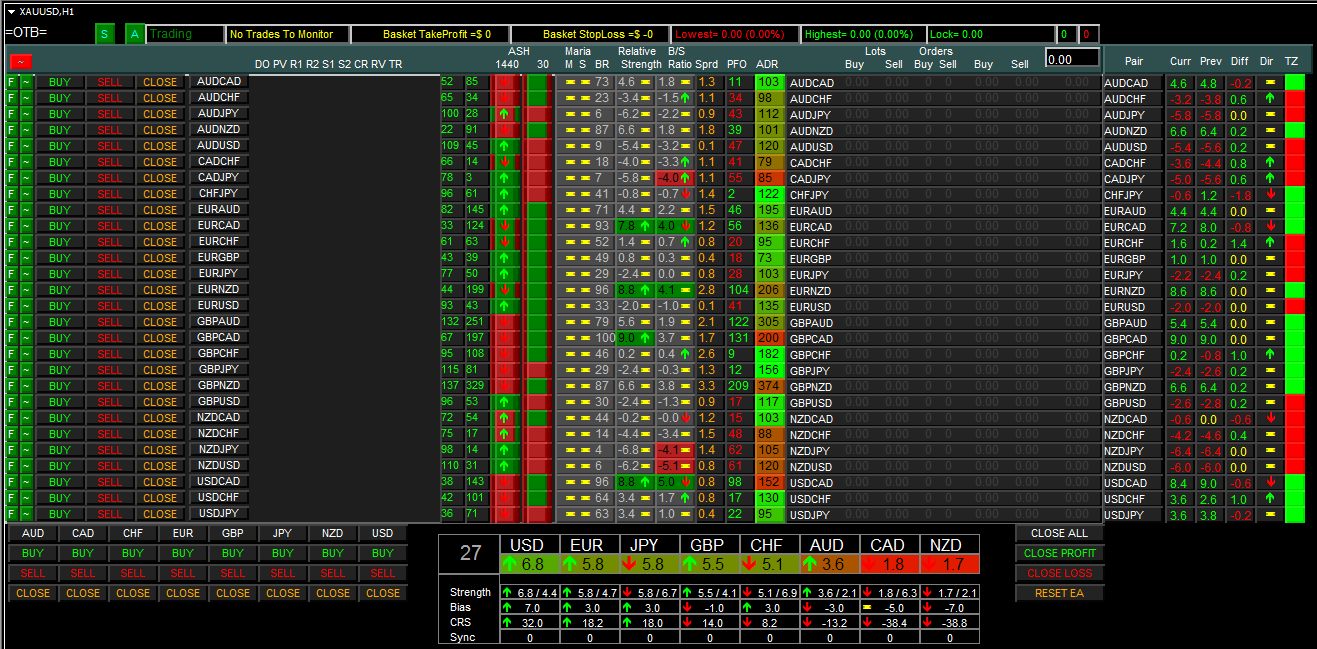1317x649 pixels.
Task: Click the ASH 1440 down arrow for AUDCAD
Action: pos(505,83)
